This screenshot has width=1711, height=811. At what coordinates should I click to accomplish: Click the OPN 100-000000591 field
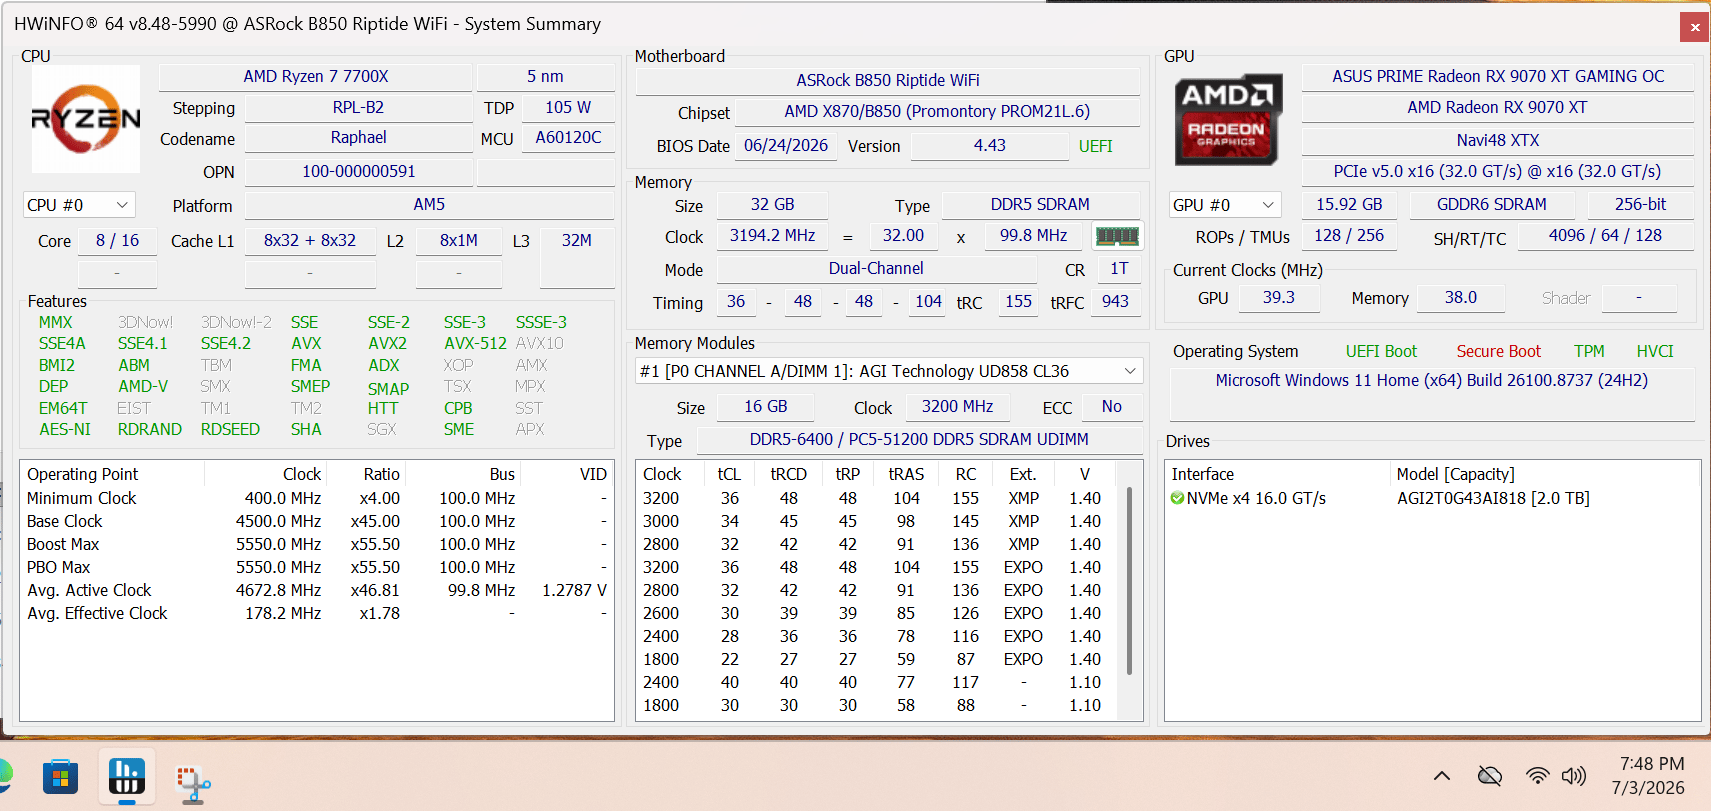tap(359, 172)
